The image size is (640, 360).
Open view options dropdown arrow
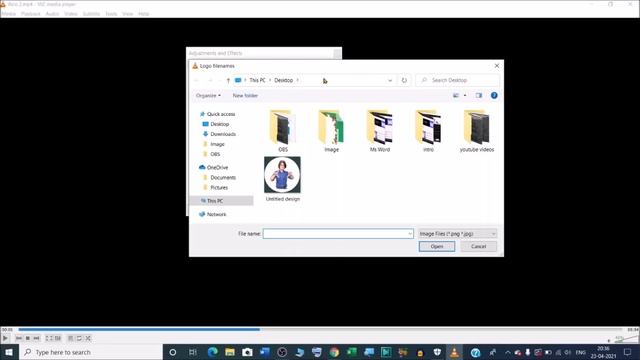465,96
